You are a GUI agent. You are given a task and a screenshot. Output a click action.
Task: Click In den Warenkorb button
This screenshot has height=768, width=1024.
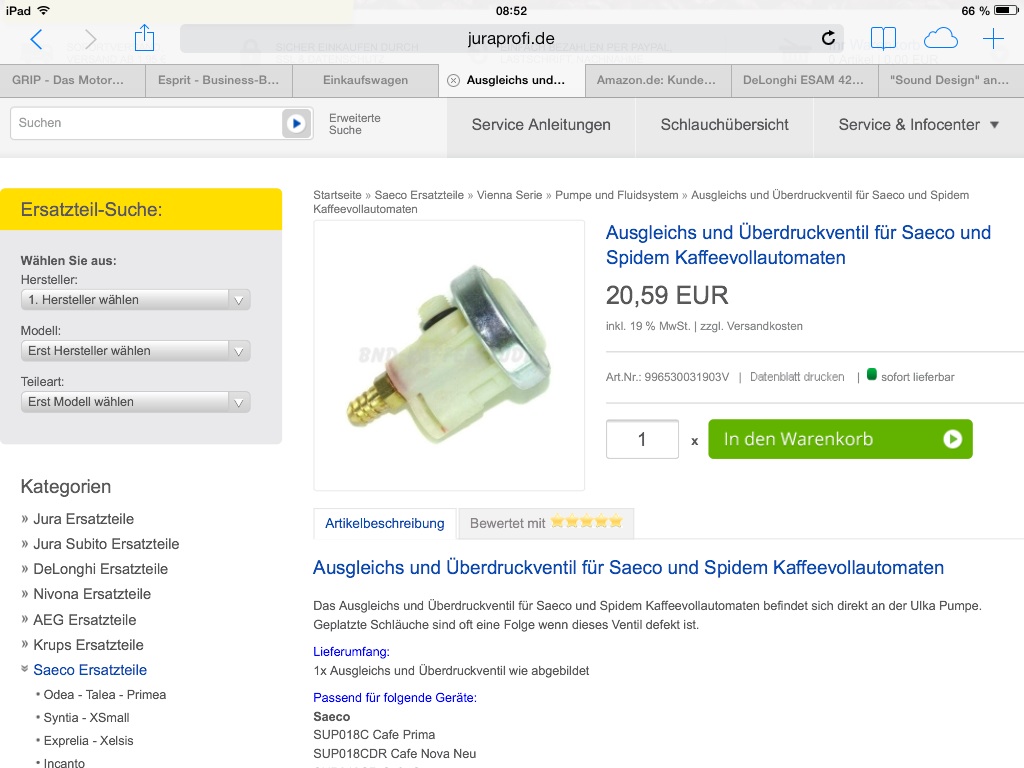point(840,439)
